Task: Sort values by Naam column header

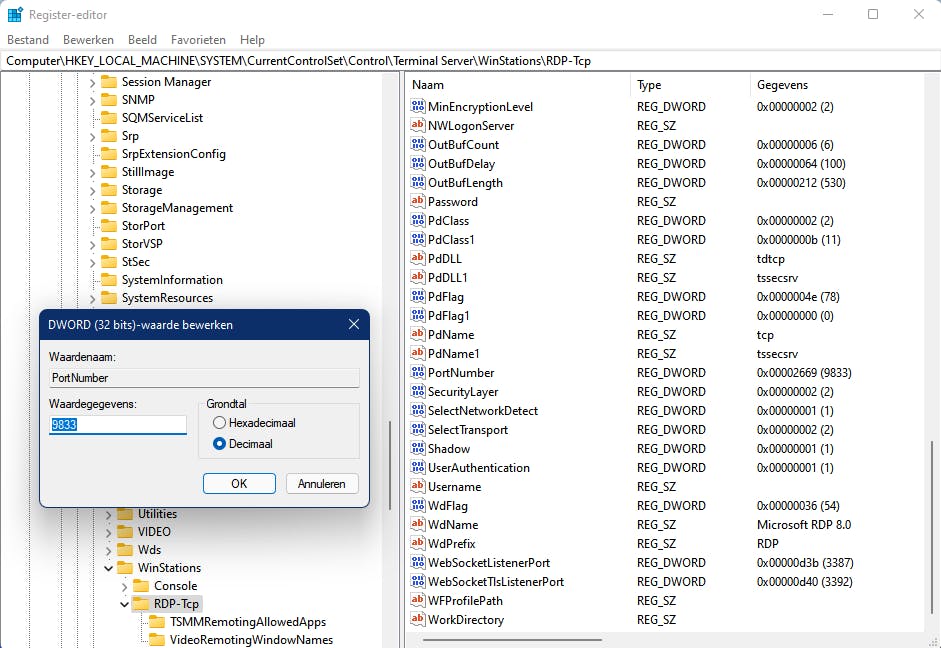Action: click(519, 85)
